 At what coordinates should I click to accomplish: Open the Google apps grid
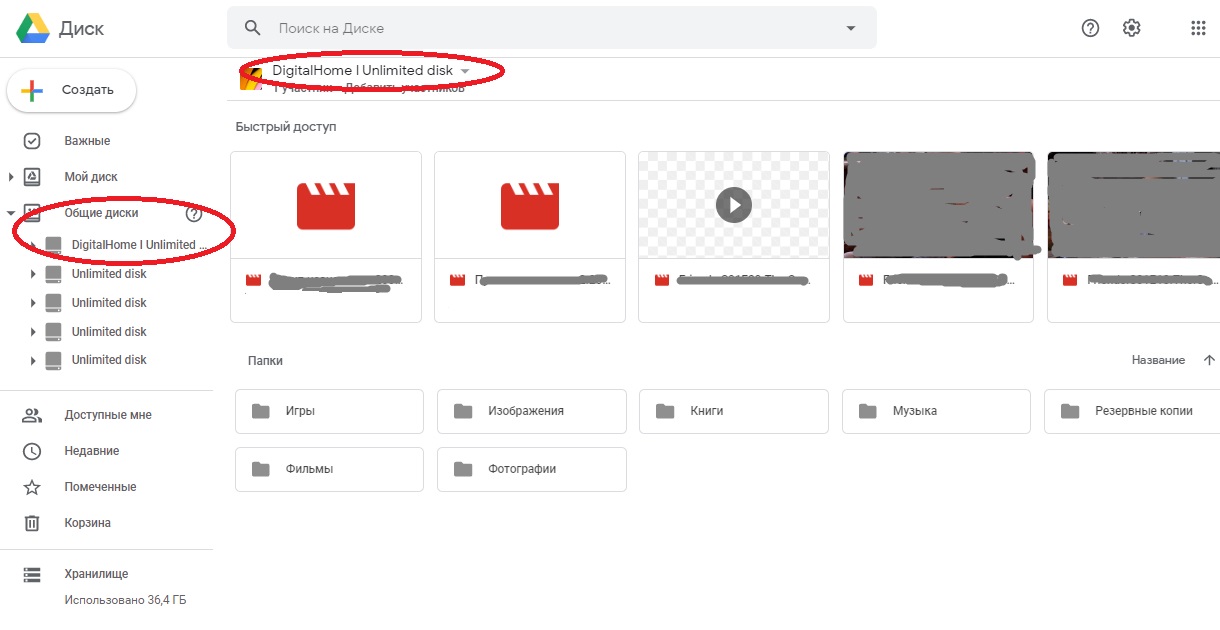[1199, 28]
